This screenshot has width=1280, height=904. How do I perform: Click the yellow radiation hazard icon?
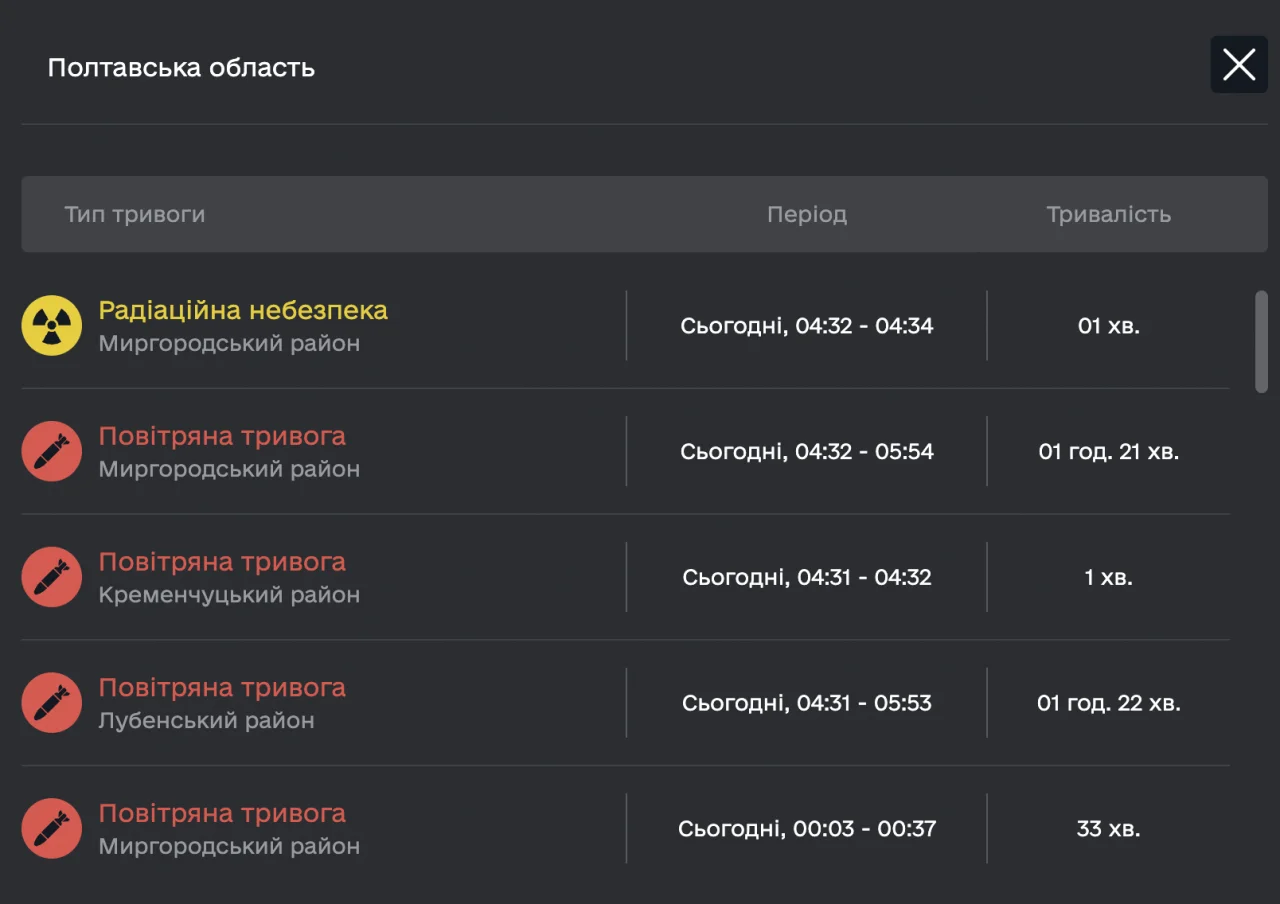click(52, 326)
